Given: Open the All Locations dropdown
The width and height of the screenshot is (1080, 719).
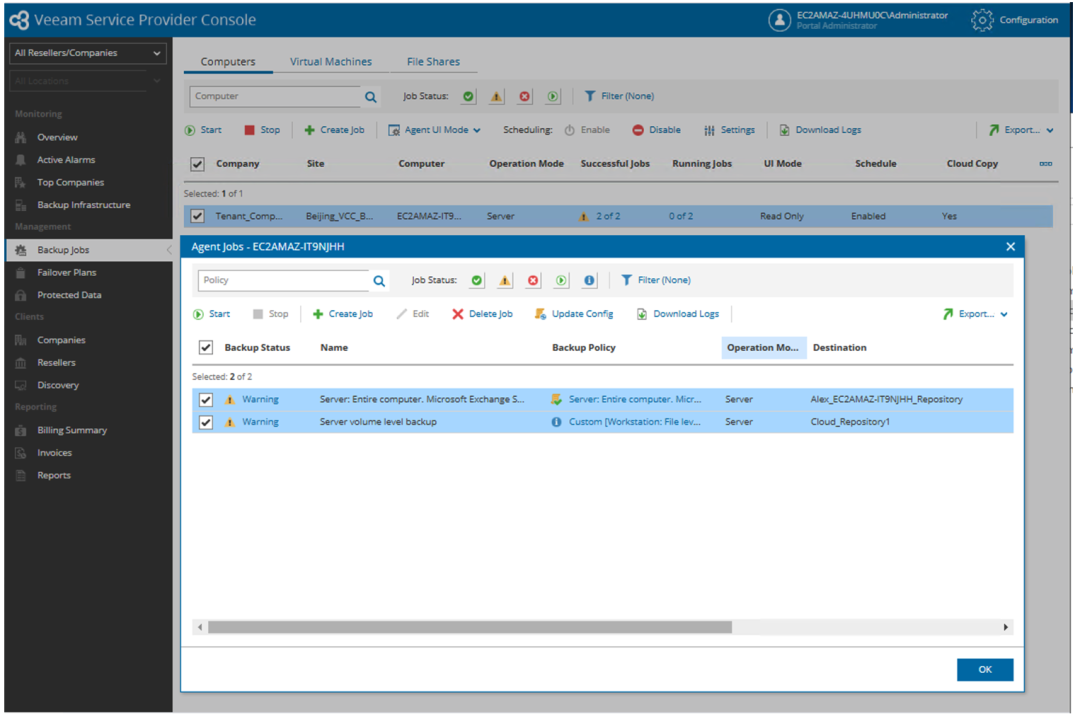Looking at the screenshot, I should click(x=87, y=81).
